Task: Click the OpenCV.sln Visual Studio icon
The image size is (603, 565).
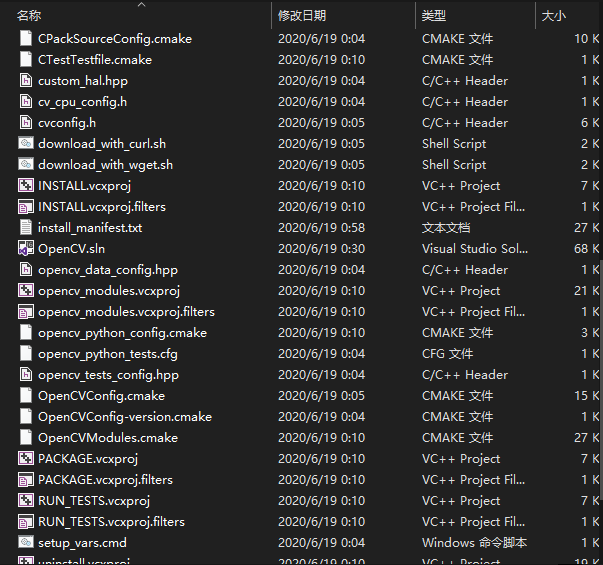Action: point(26,248)
